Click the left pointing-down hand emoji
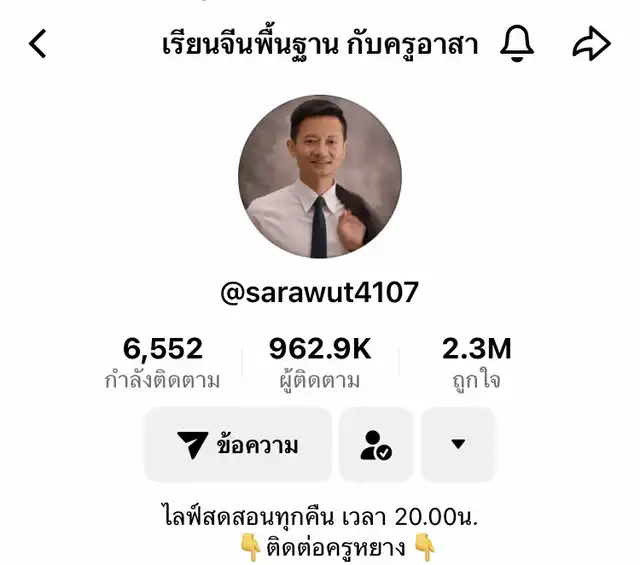 [x=250, y=547]
